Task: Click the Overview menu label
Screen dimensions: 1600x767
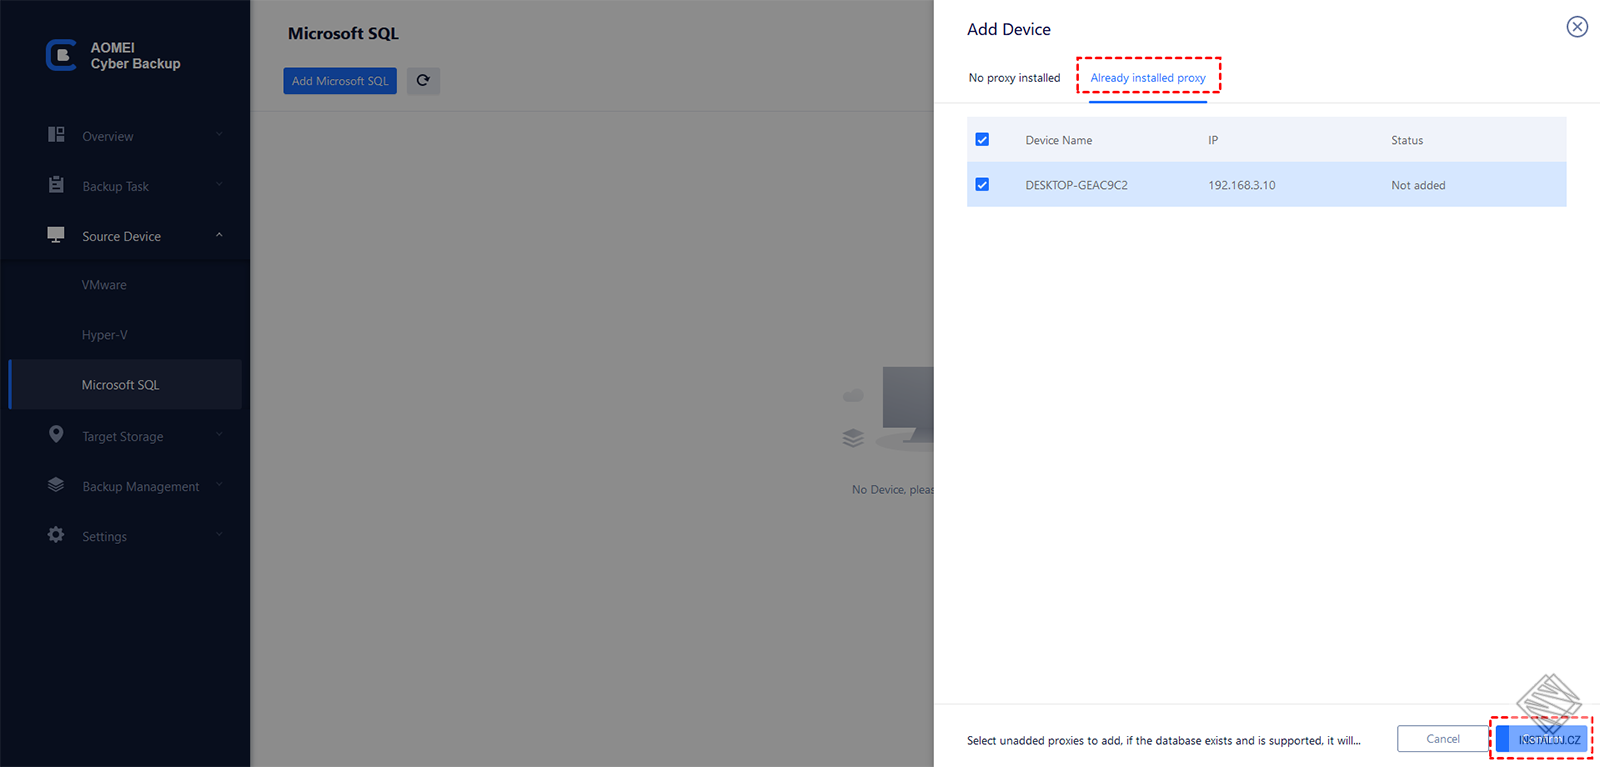Action: 107,136
